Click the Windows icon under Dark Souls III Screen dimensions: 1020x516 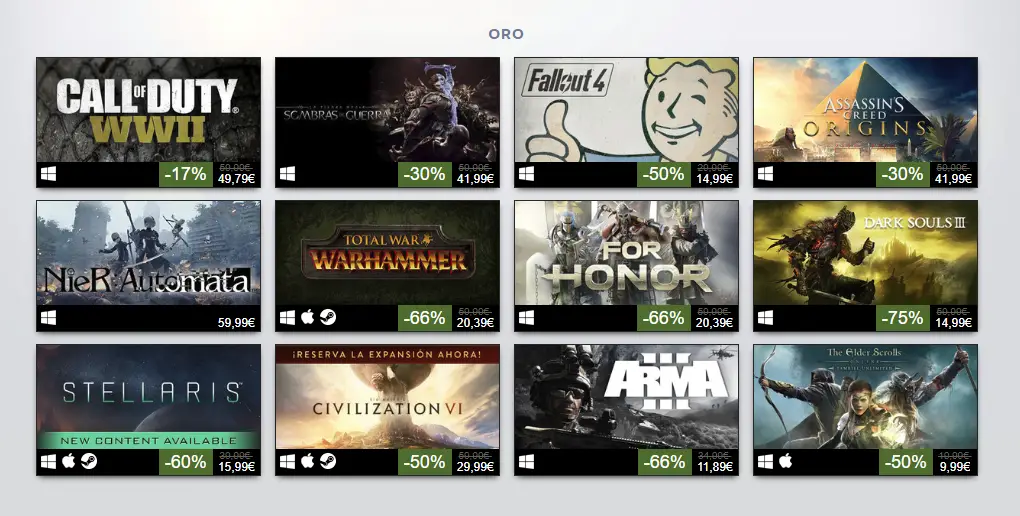(766, 318)
